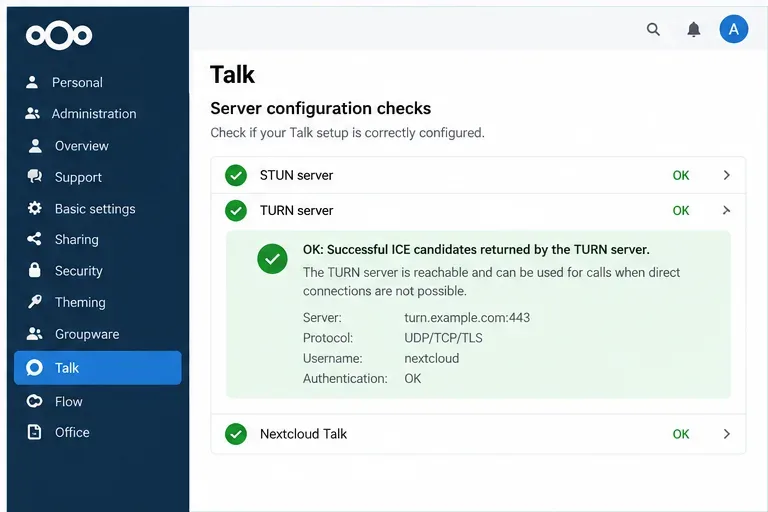768x512 pixels.
Task: Open Groupware settings in the sidebar
Action: click(87, 334)
